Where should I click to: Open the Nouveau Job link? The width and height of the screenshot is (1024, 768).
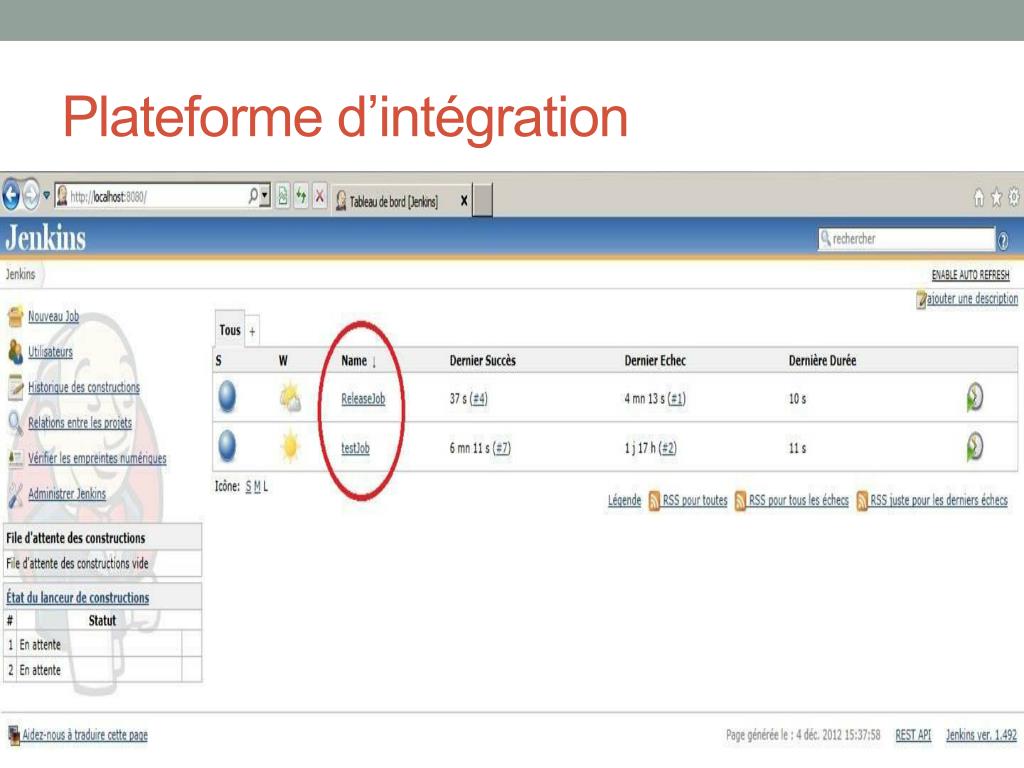(x=54, y=316)
